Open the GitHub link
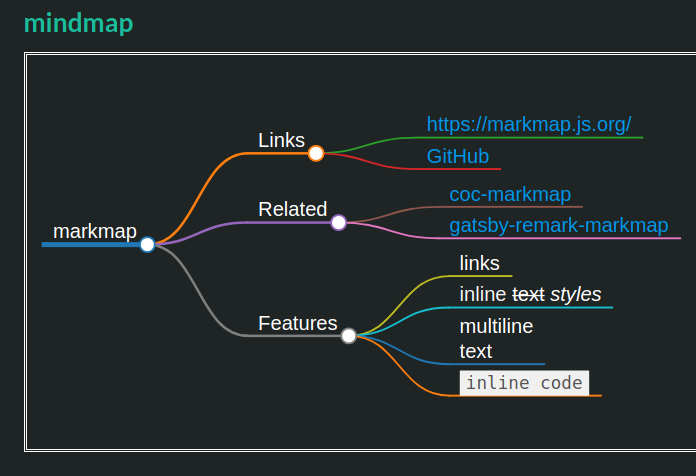 pyautogui.click(x=457, y=156)
